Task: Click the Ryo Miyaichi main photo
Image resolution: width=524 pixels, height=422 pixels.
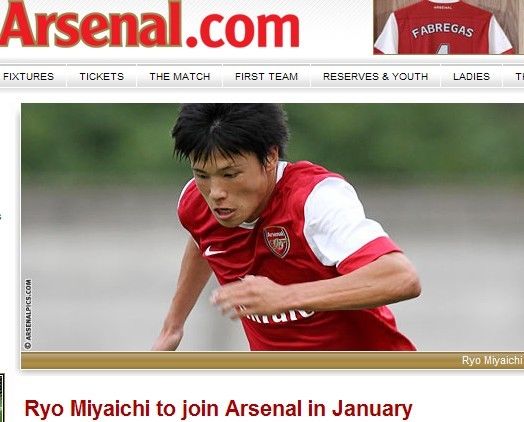Action: (x=272, y=227)
